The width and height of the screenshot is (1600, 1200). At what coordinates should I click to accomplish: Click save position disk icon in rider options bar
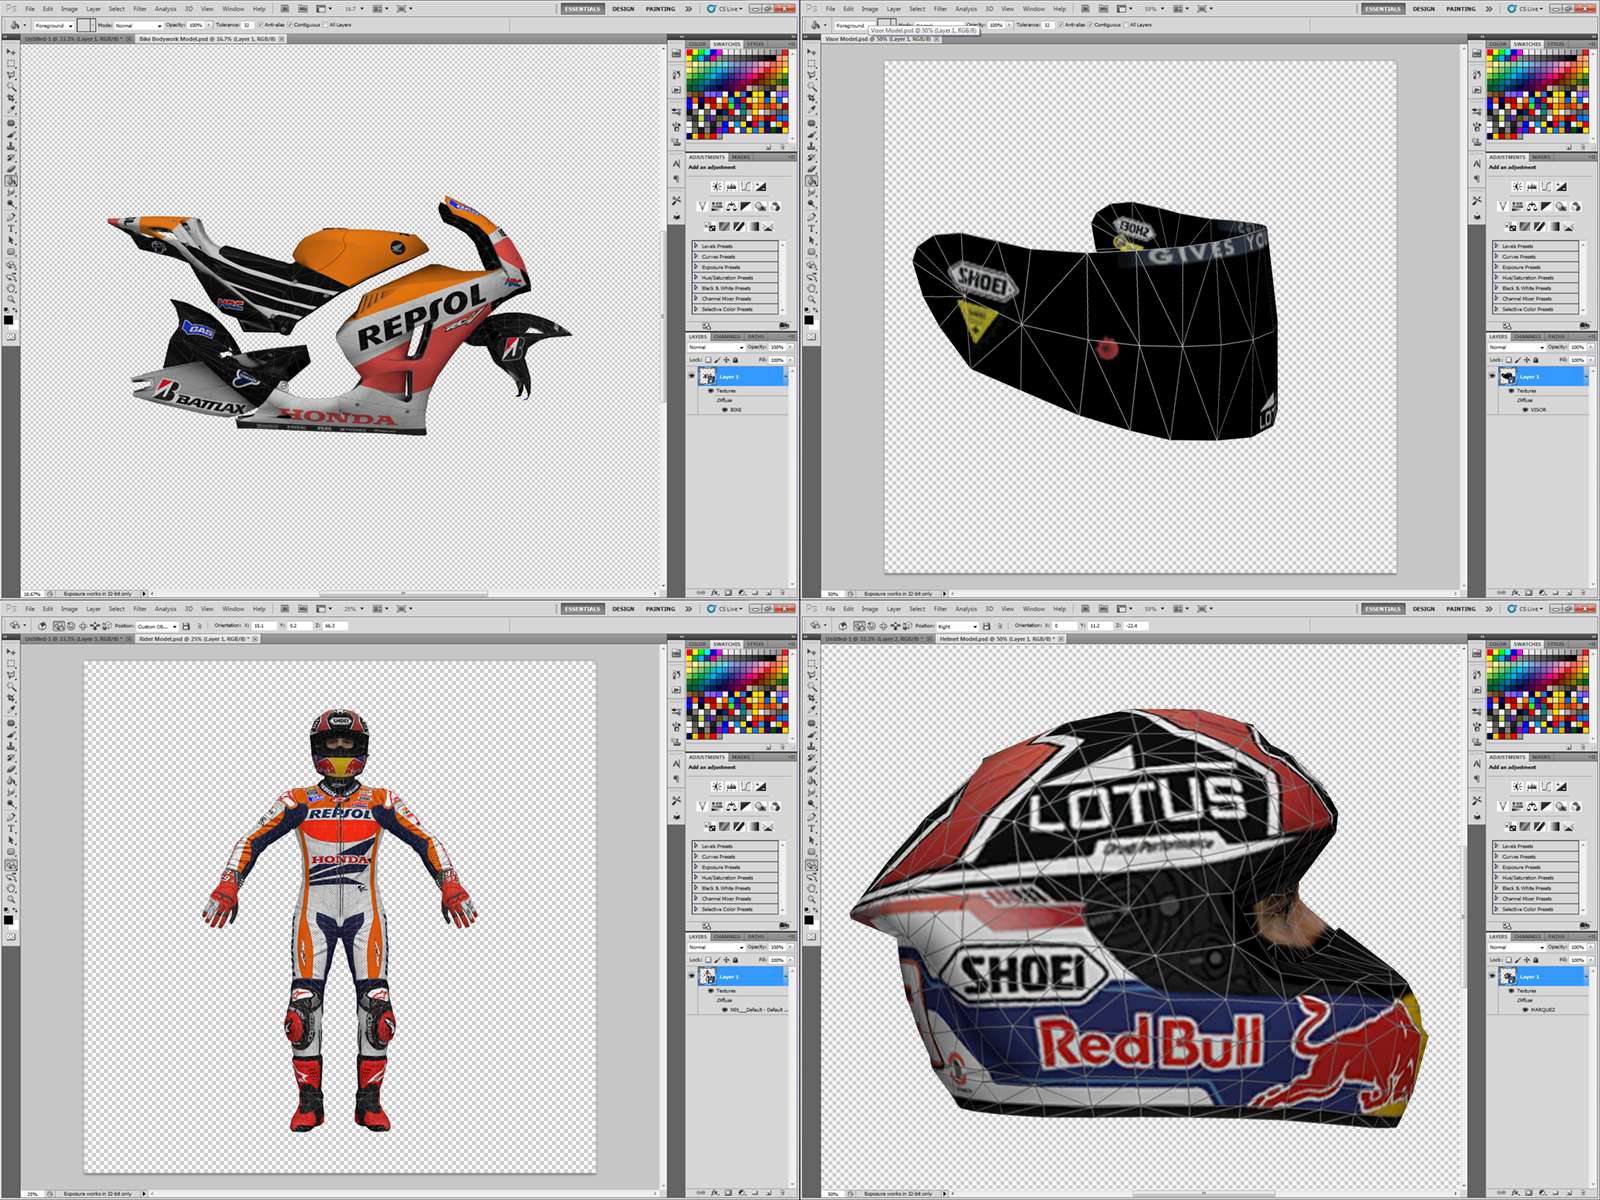186,626
